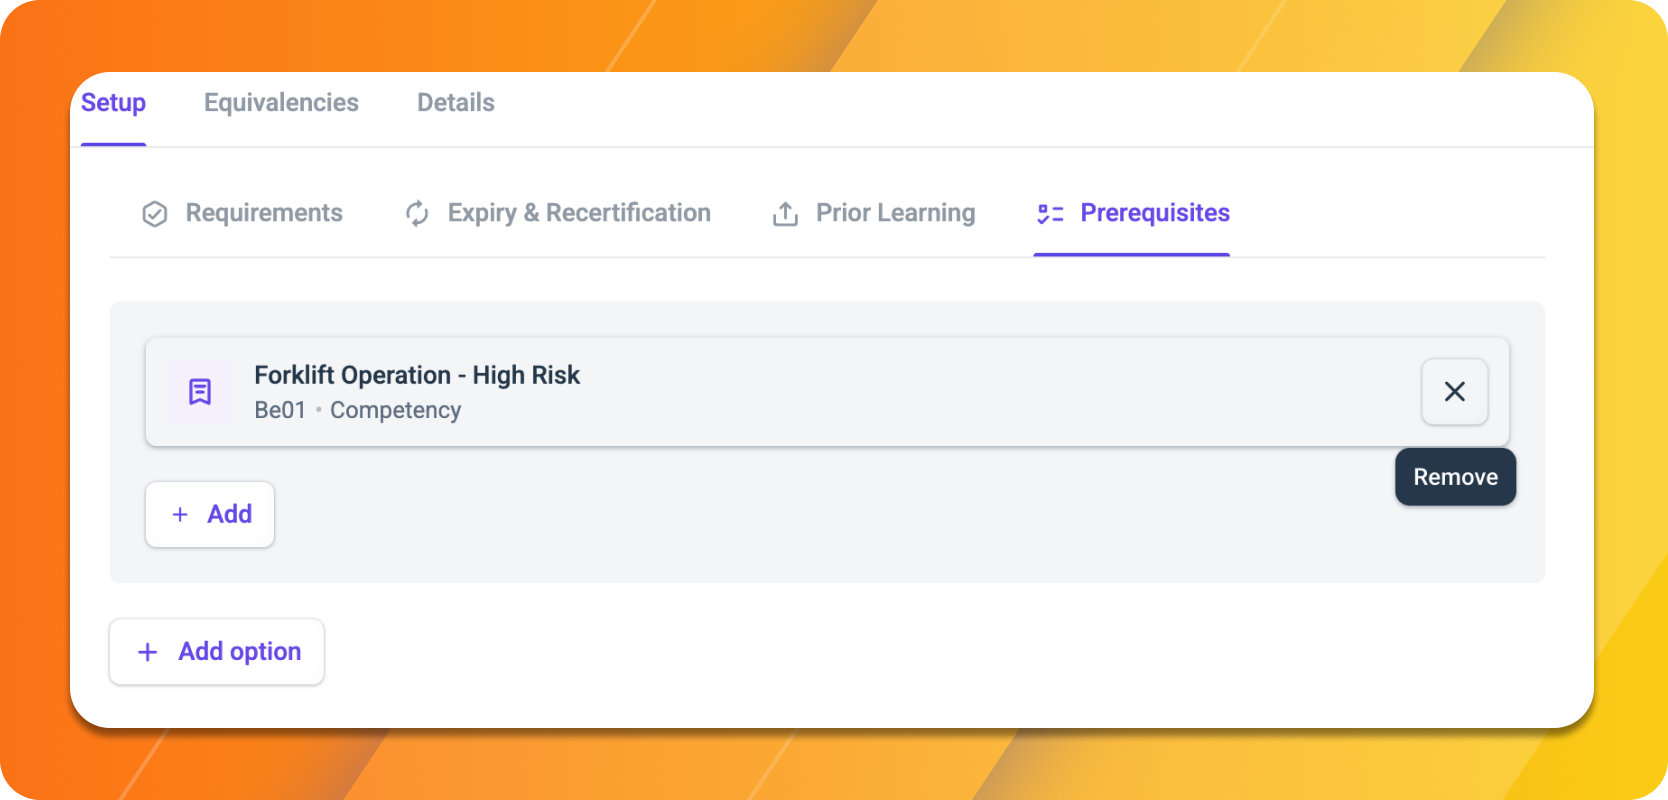Select the Prior Learning sub-tab

pos(873,213)
